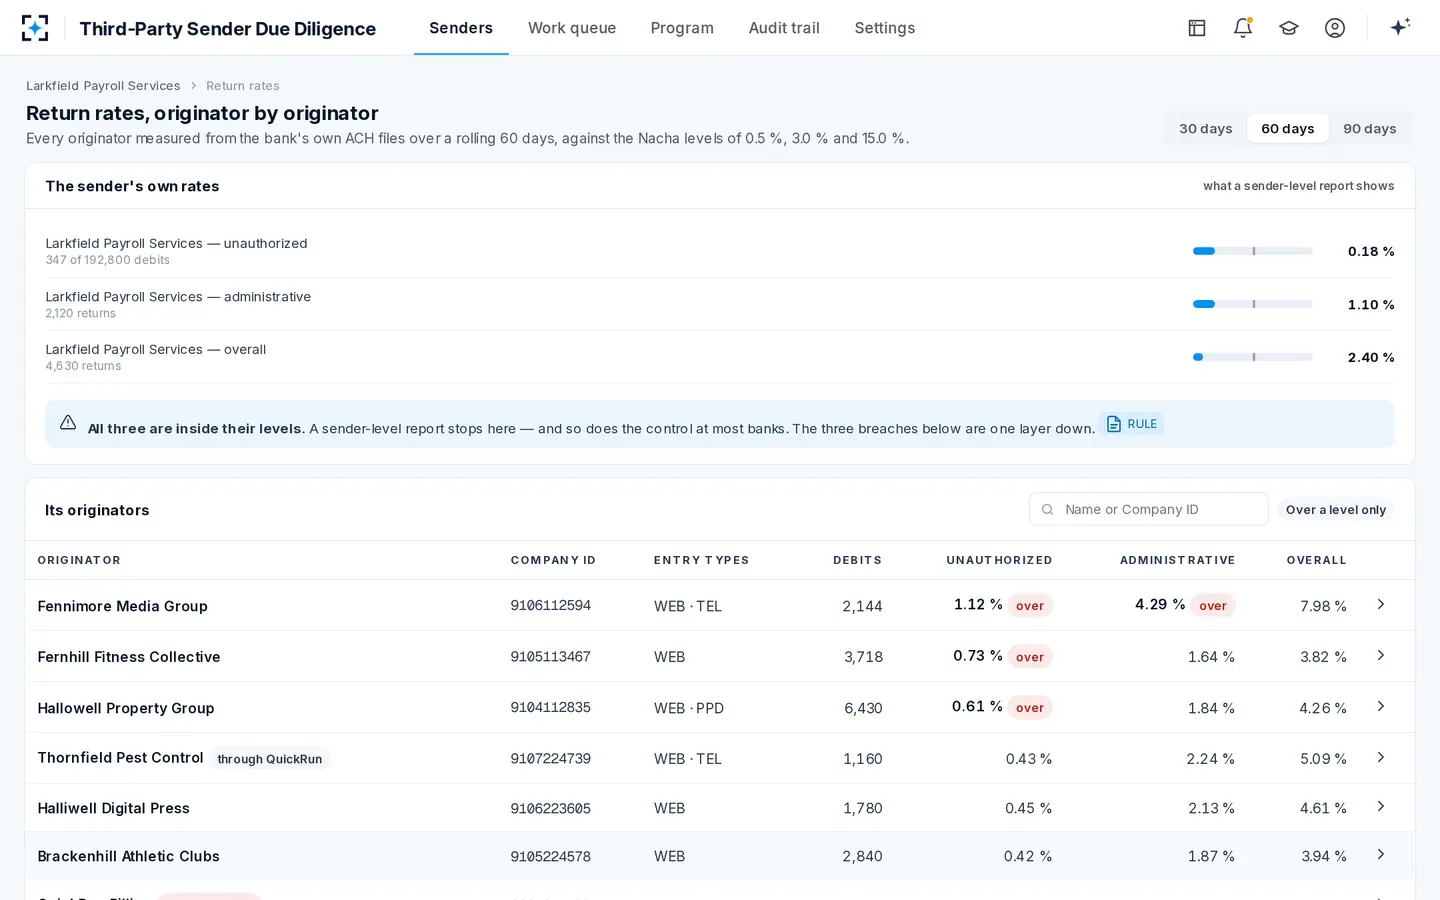The width and height of the screenshot is (1440, 900).
Task: Open the learning graduation cap icon
Action: click(x=1289, y=28)
